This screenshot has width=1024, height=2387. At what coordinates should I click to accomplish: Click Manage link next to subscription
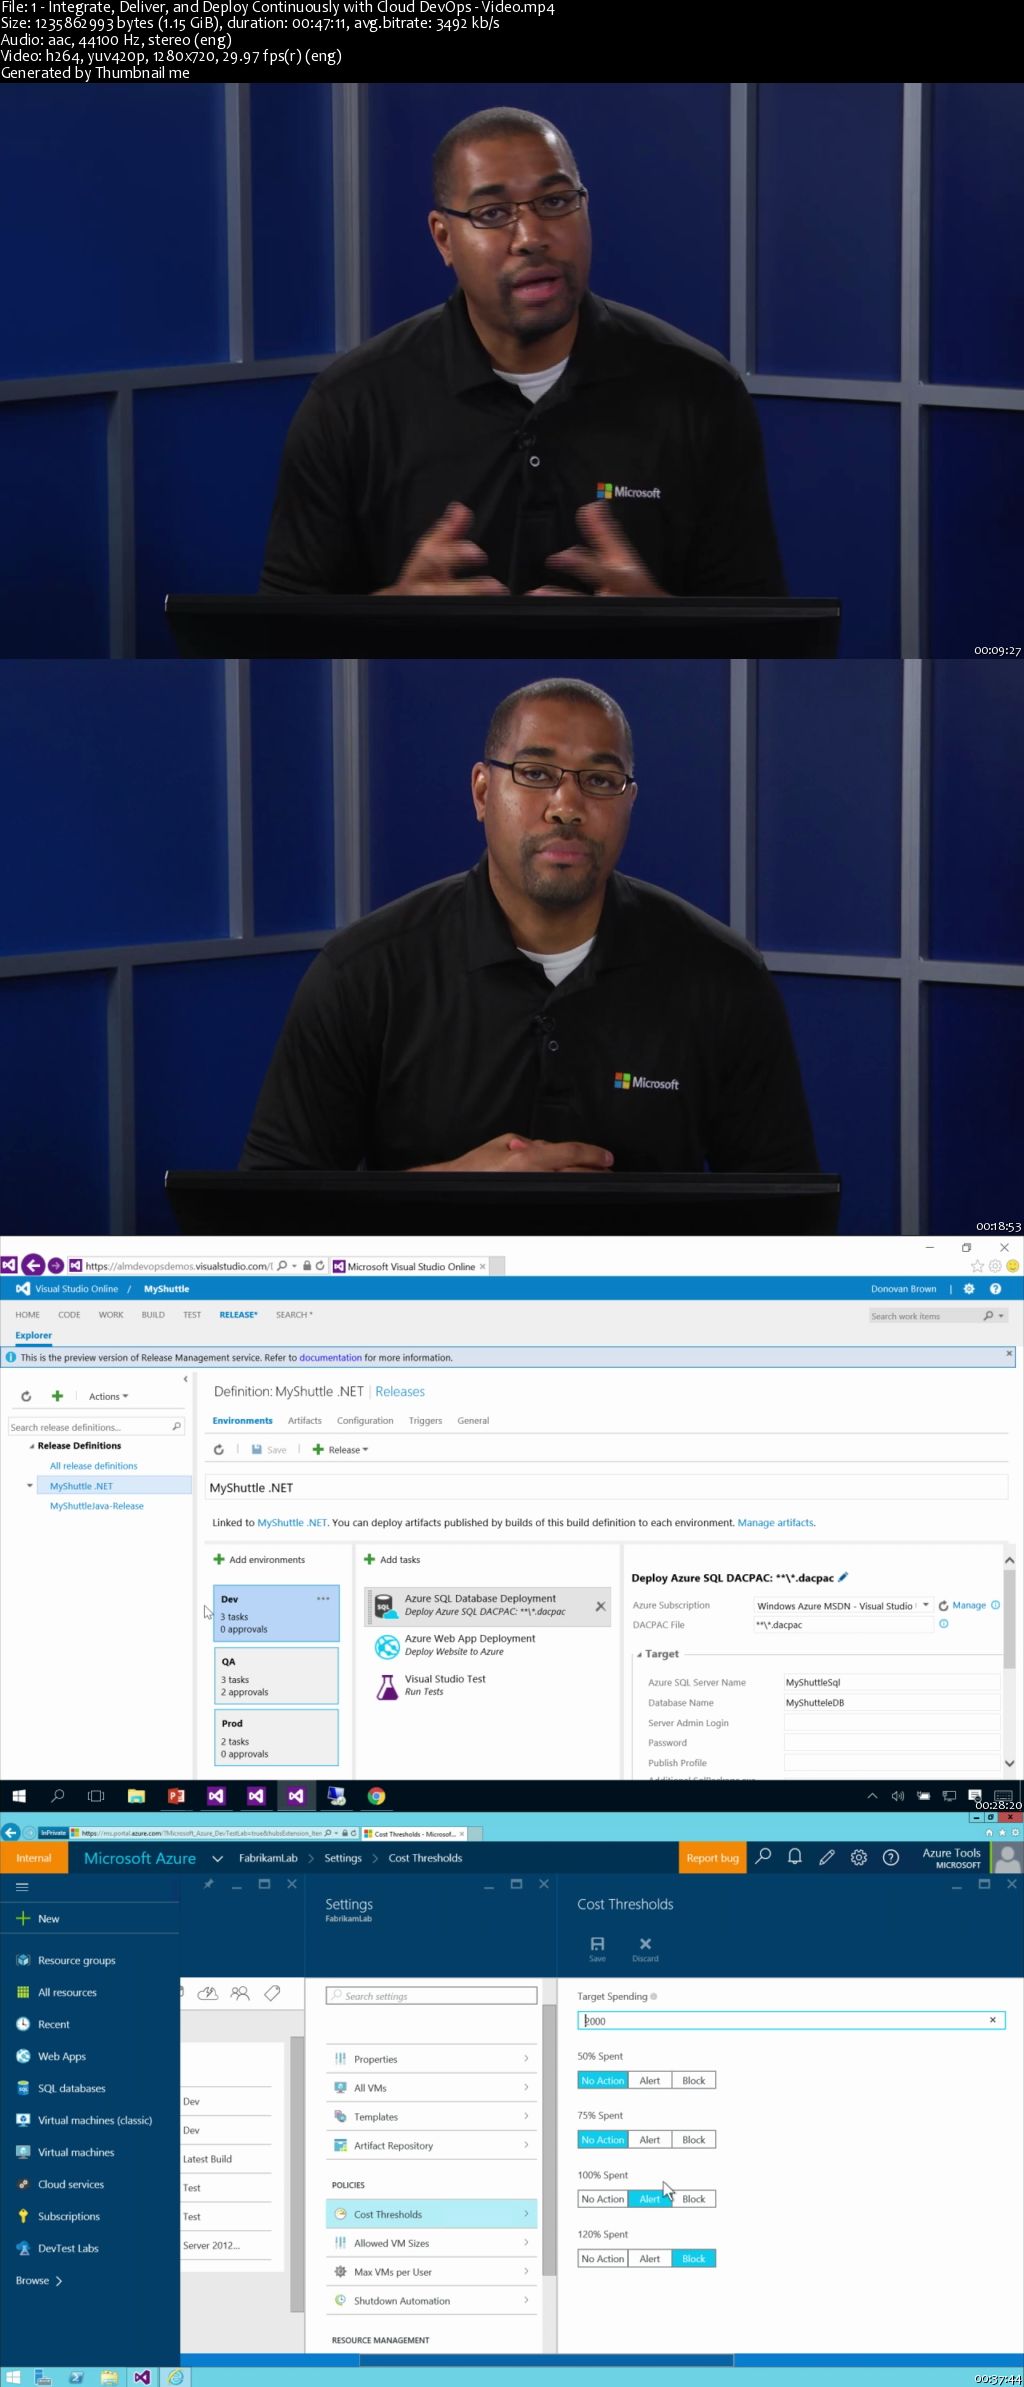click(x=968, y=1605)
